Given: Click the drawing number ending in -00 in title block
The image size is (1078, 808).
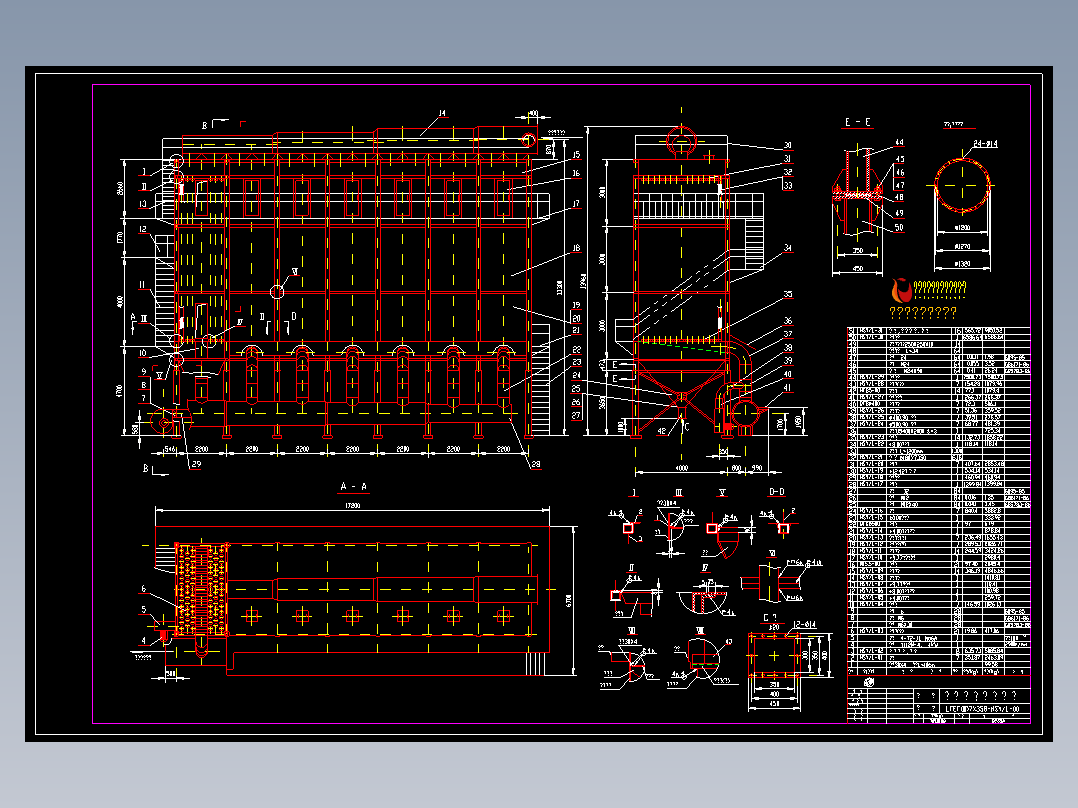Looking at the screenshot, I should pyautogui.click(x=982, y=709).
